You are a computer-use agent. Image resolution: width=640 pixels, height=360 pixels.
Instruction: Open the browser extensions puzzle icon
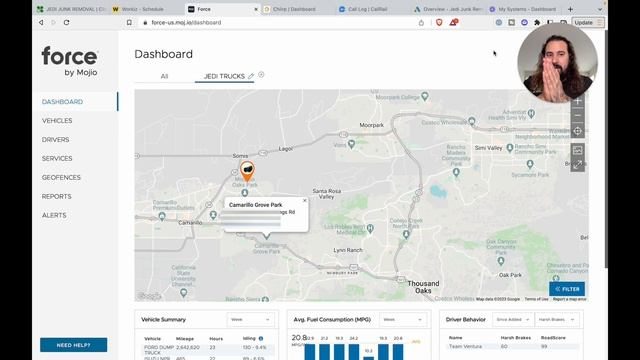(x=537, y=22)
